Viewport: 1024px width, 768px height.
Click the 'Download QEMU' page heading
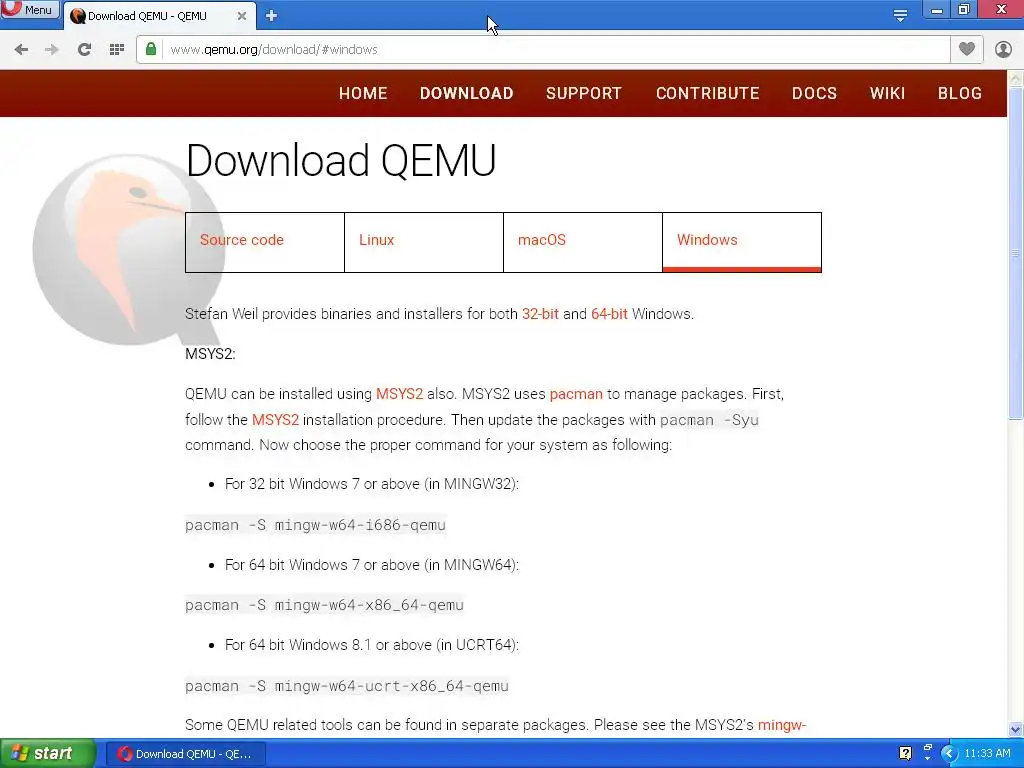pyautogui.click(x=341, y=161)
